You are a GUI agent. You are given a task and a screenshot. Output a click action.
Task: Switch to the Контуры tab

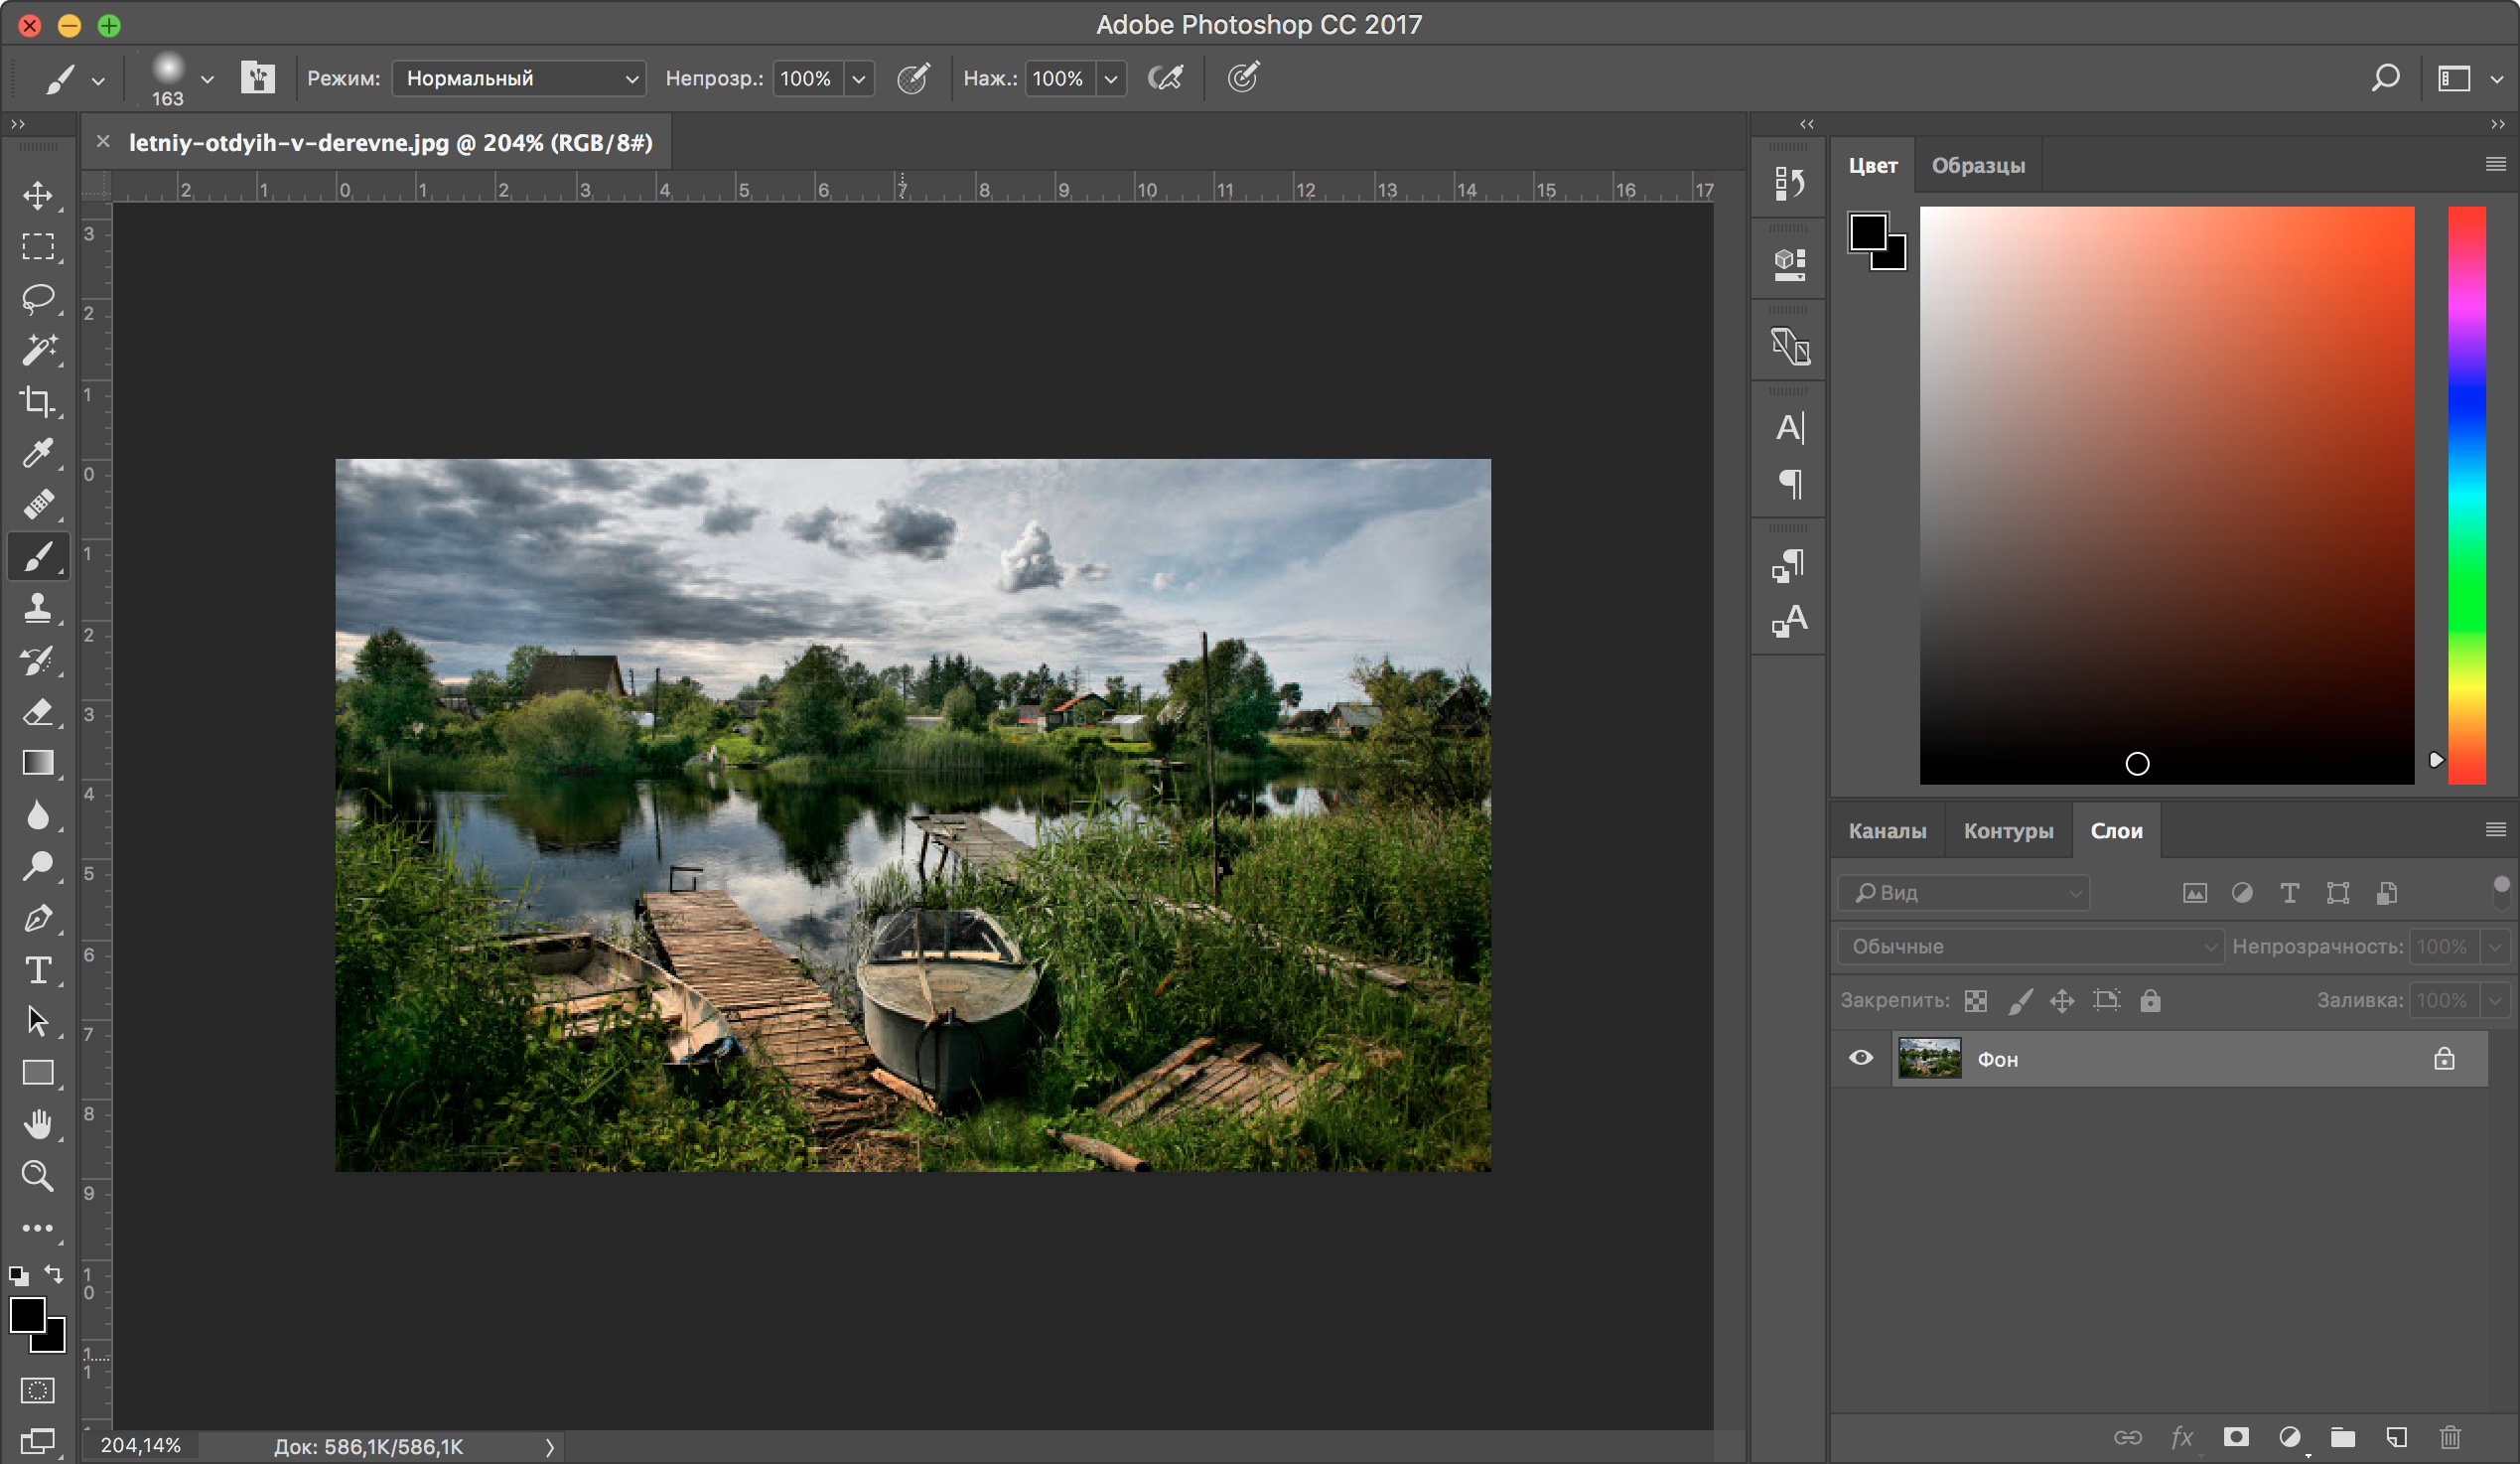[2008, 830]
